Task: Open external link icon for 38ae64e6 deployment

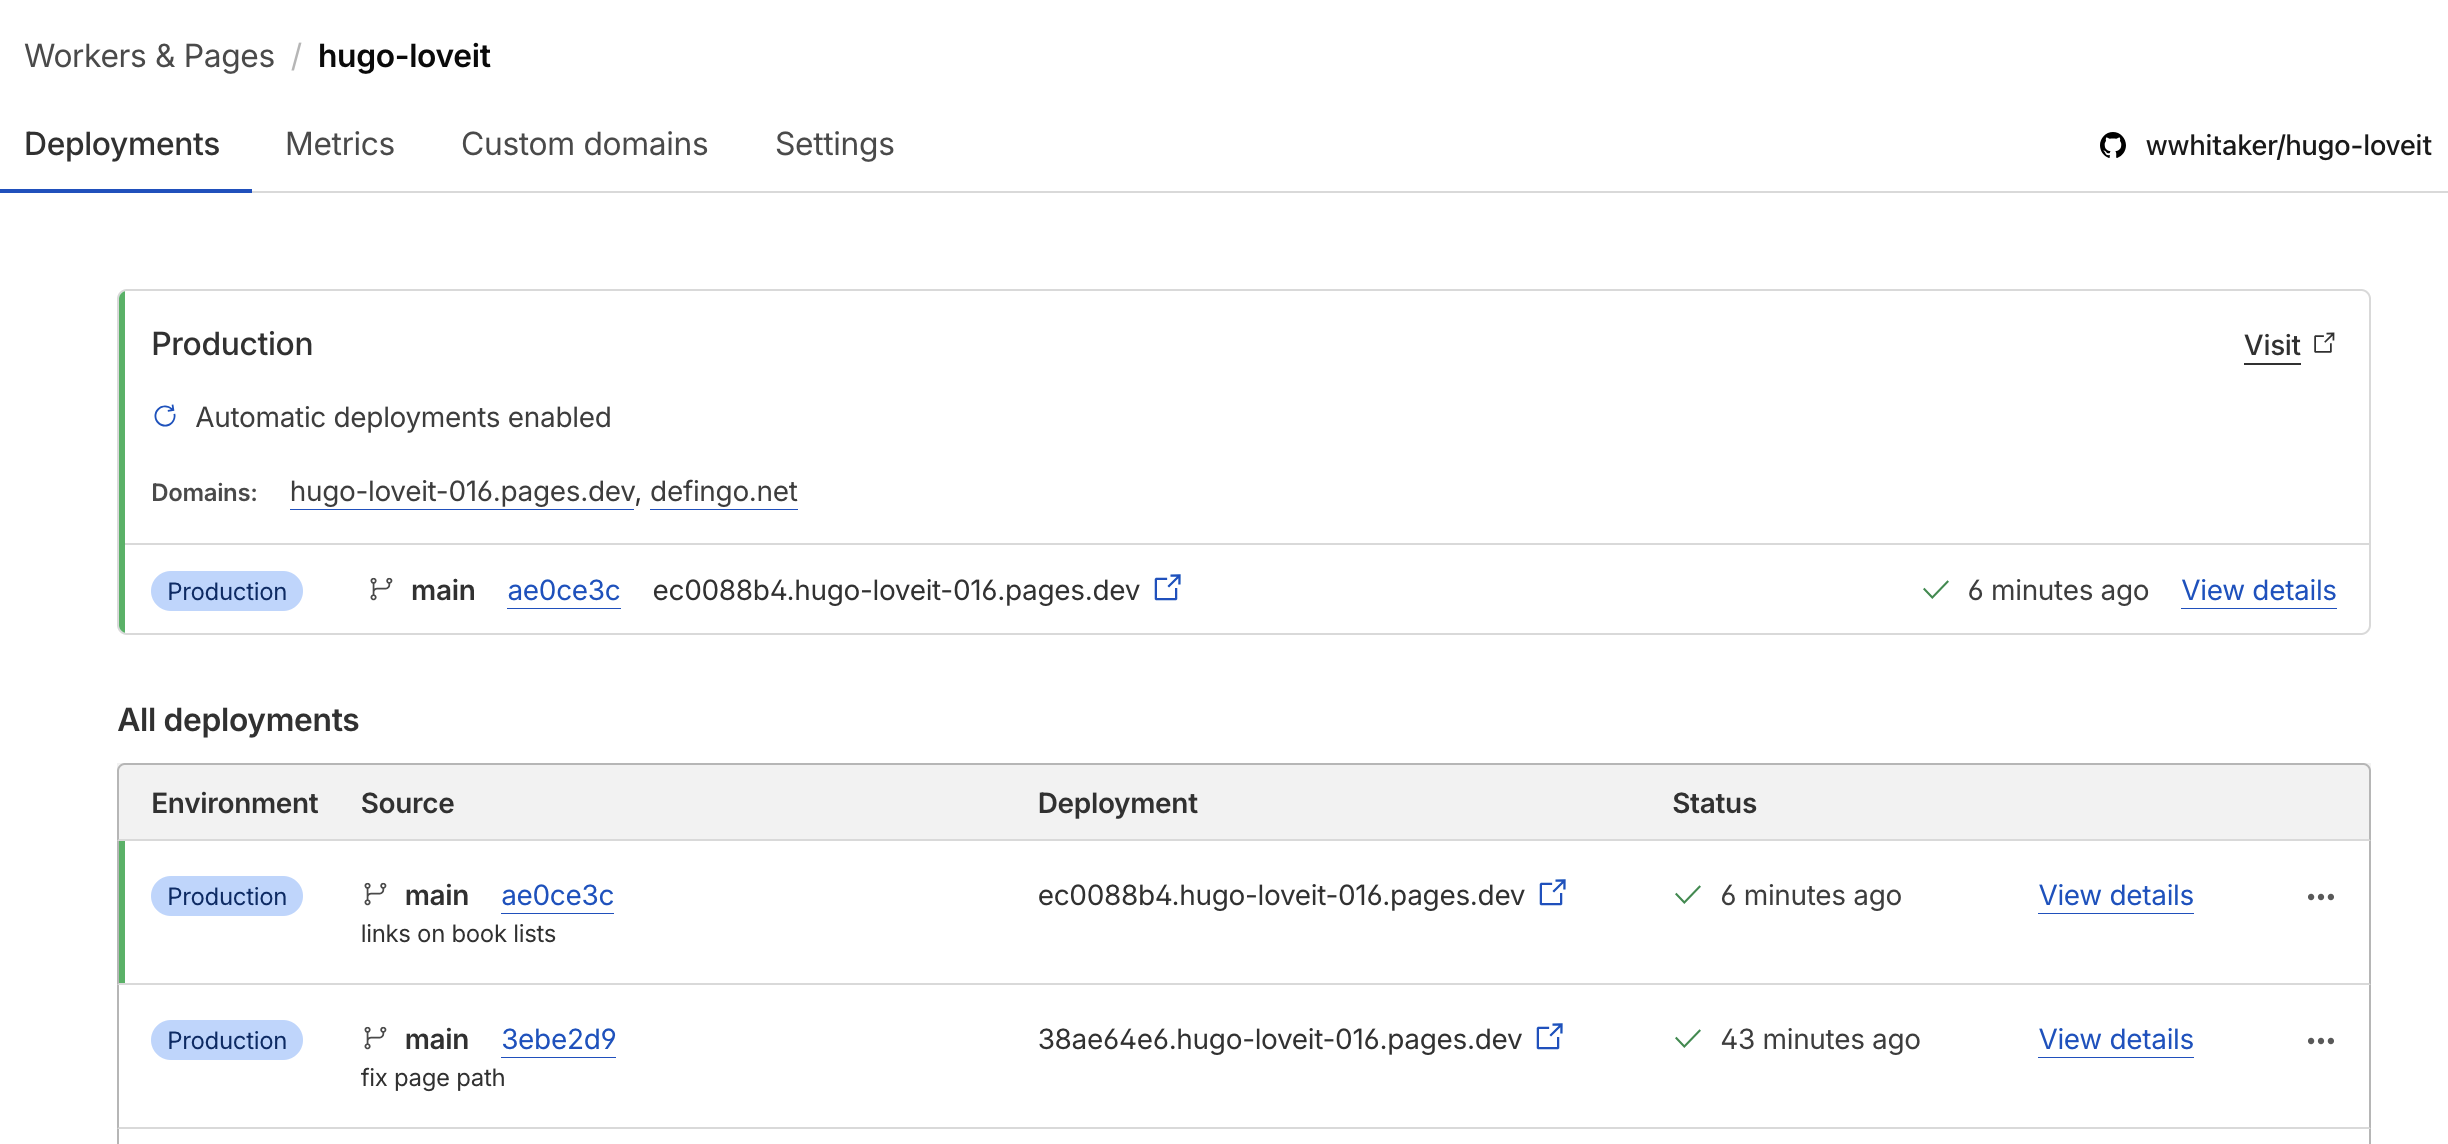Action: coord(1550,1037)
